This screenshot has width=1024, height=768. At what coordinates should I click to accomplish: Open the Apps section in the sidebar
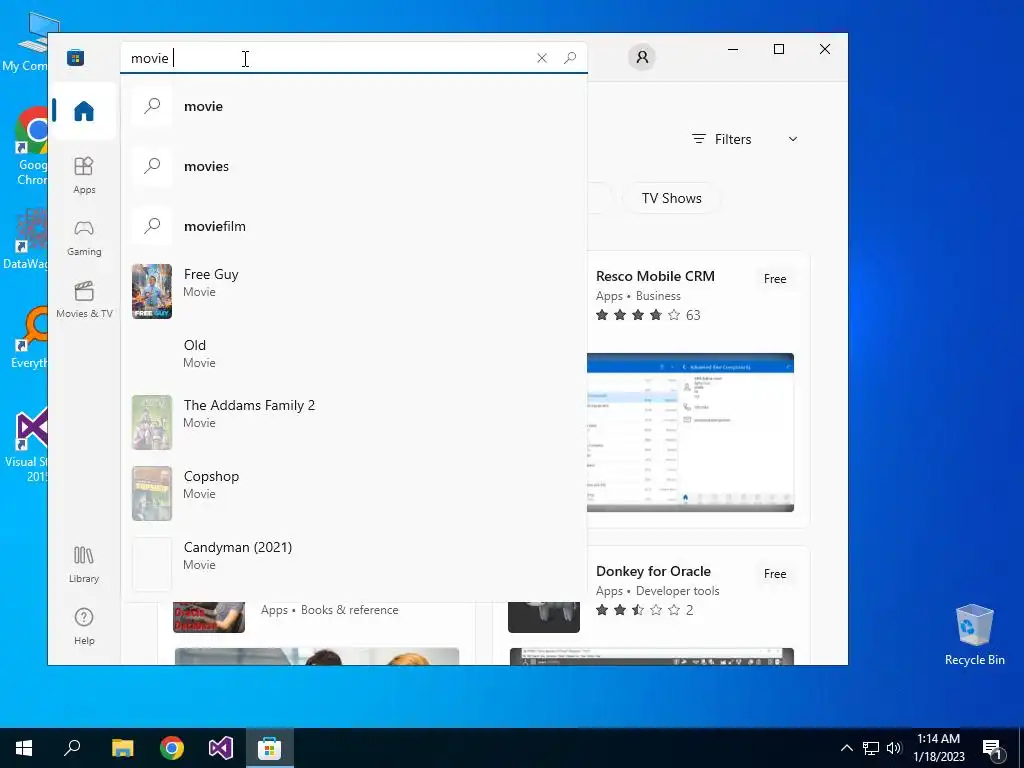(x=84, y=176)
